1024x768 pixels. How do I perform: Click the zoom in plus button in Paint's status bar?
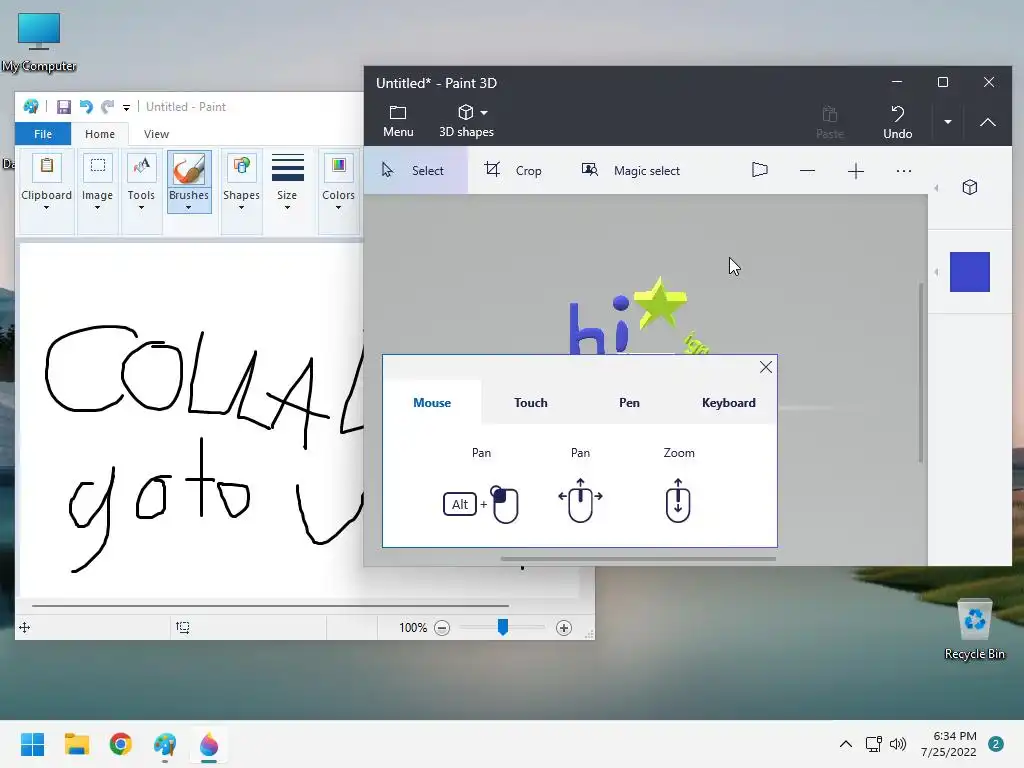[x=564, y=628]
